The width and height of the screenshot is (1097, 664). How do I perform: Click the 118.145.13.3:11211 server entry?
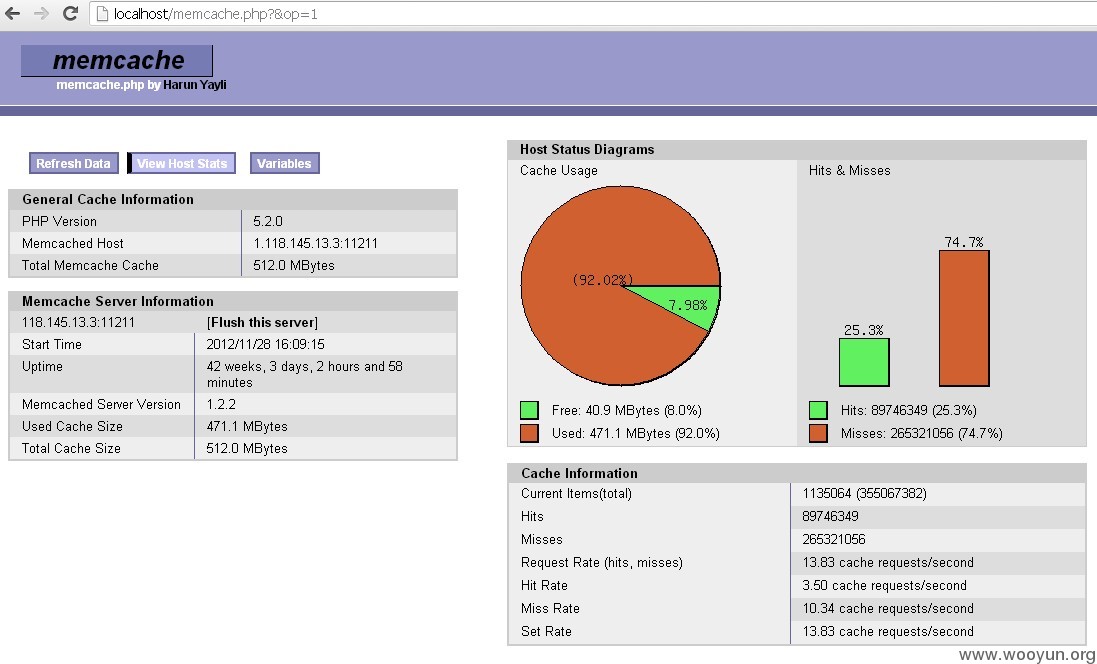[78, 323]
